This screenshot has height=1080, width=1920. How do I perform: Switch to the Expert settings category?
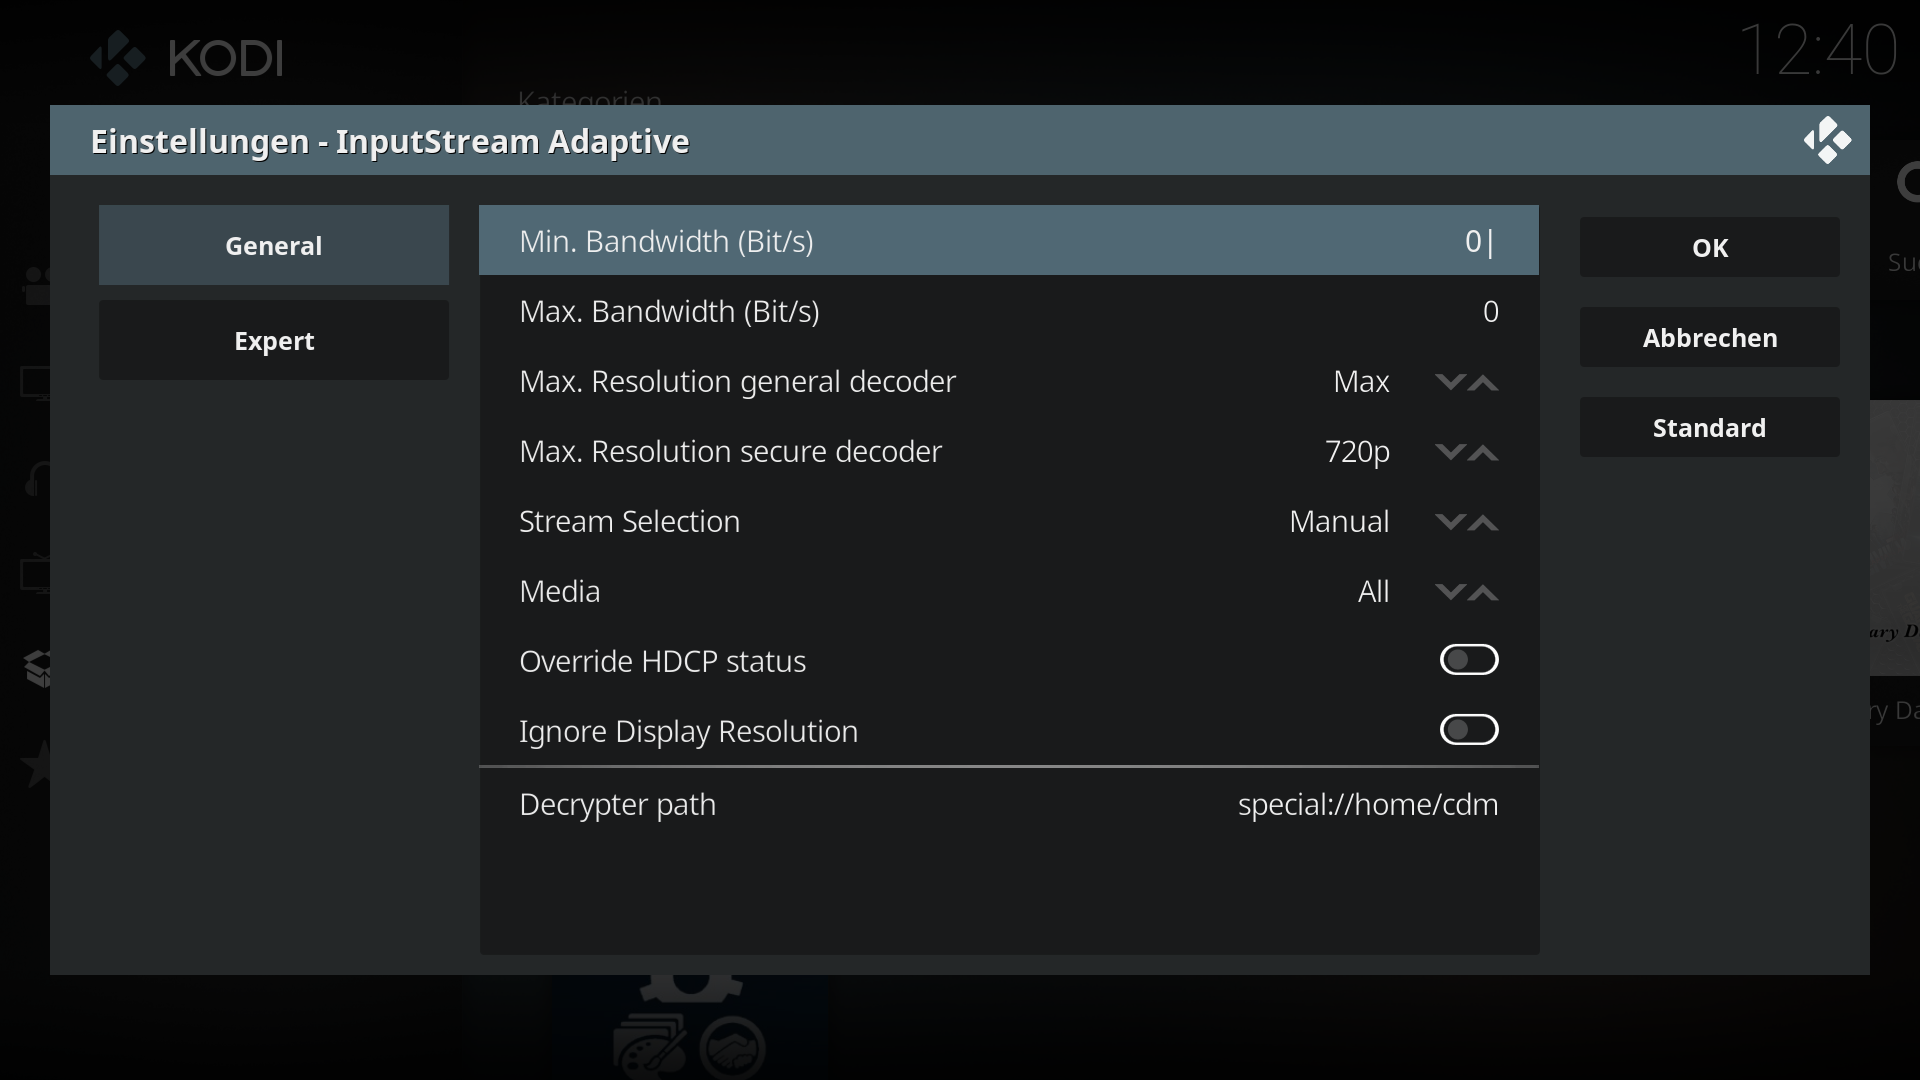[274, 340]
